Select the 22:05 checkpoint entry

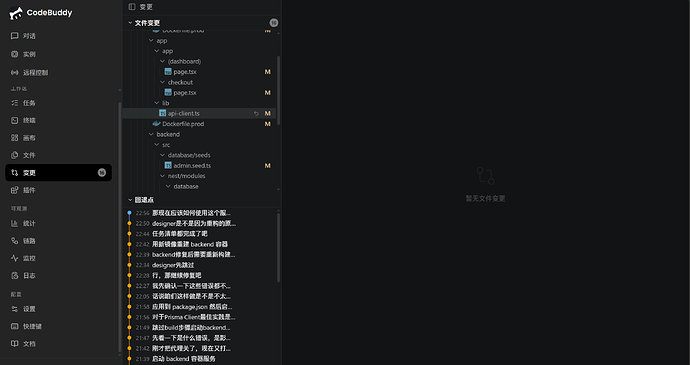(x=201, y=296)
